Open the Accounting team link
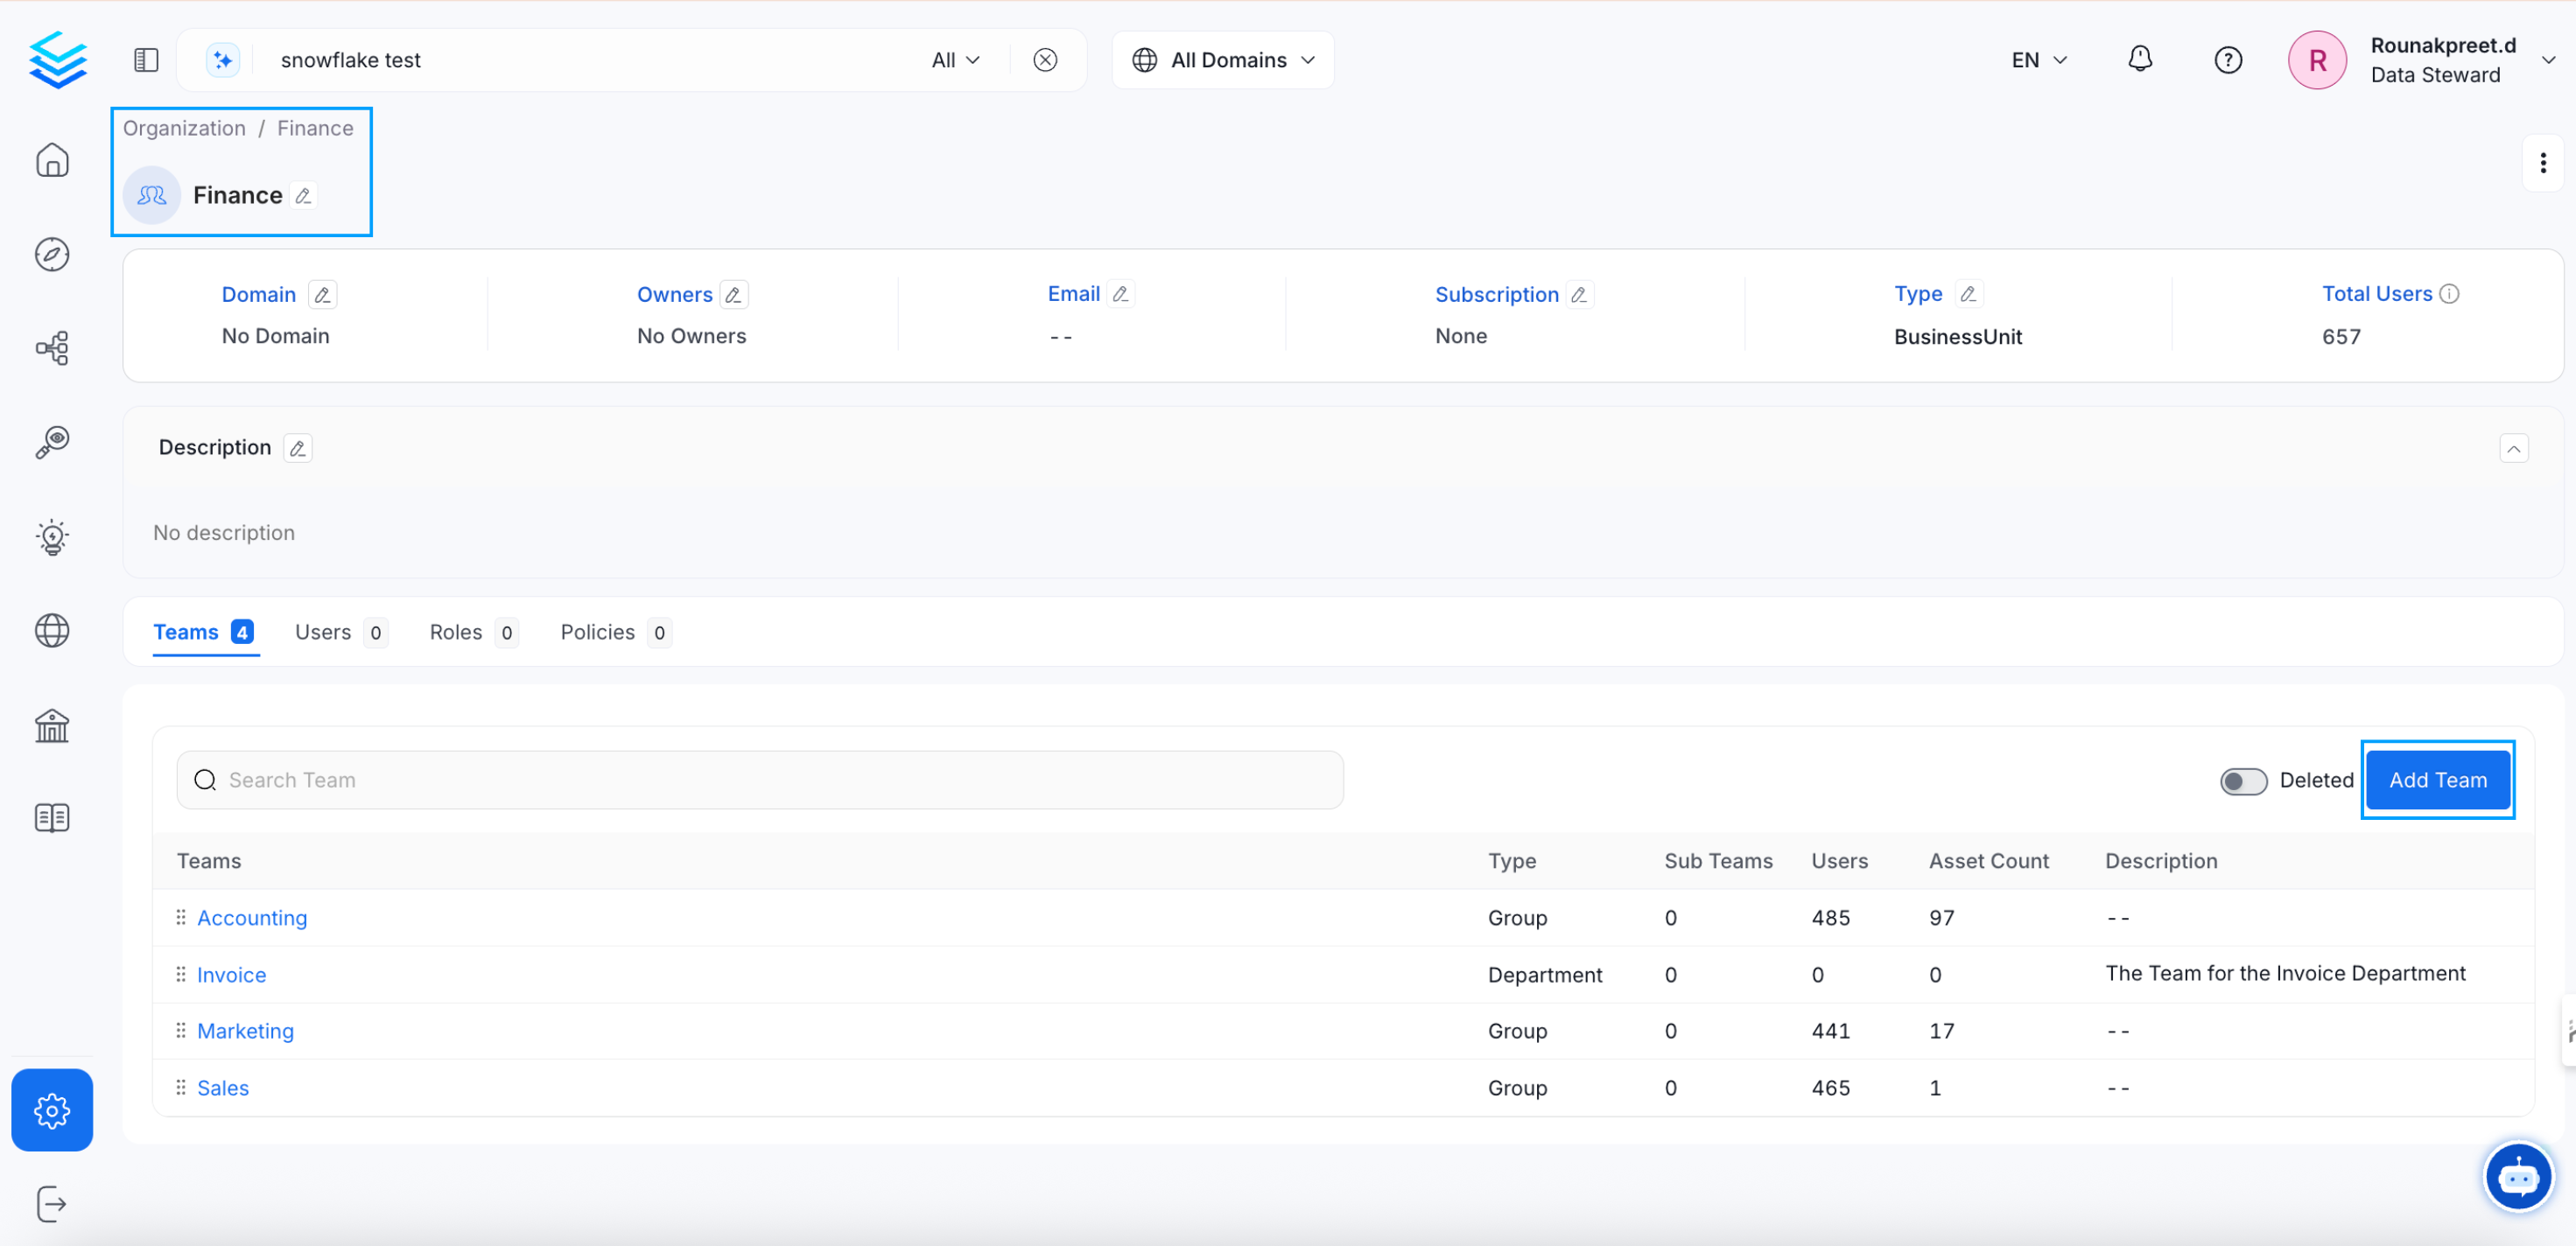Viewport: 2576px width, 1246px height. pos(252,918)
